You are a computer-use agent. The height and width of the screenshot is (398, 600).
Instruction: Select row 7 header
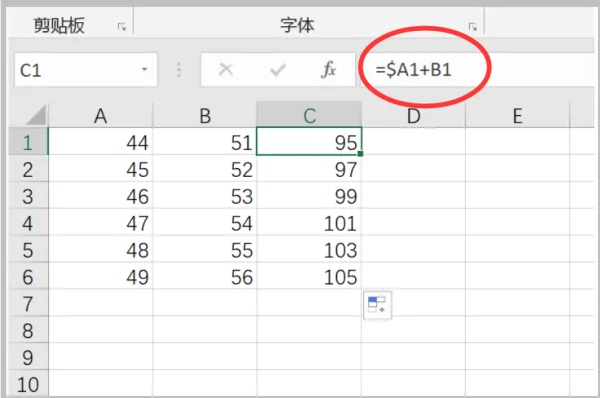(x=28, y=303)
